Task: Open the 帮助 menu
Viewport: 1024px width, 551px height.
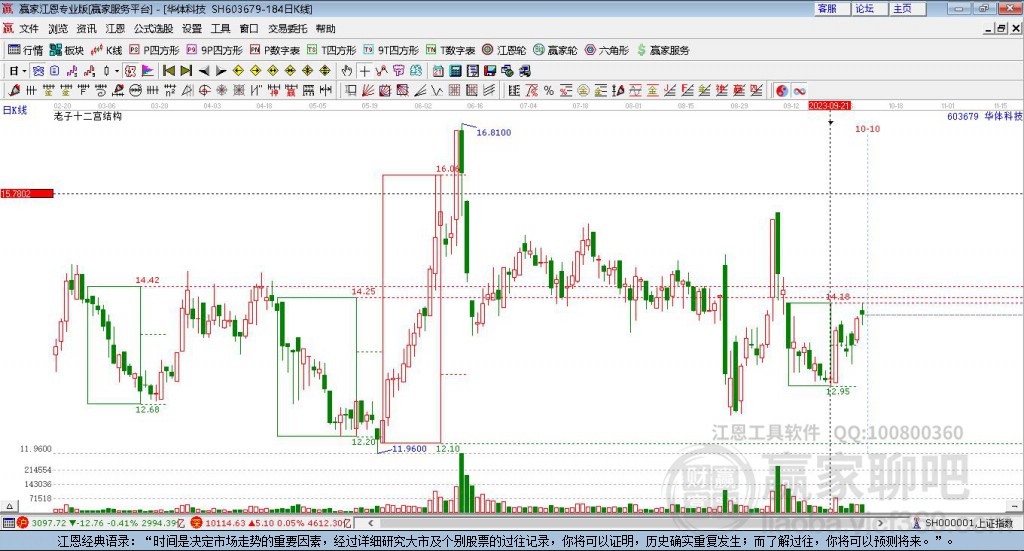Action: [x=325, y=29]
